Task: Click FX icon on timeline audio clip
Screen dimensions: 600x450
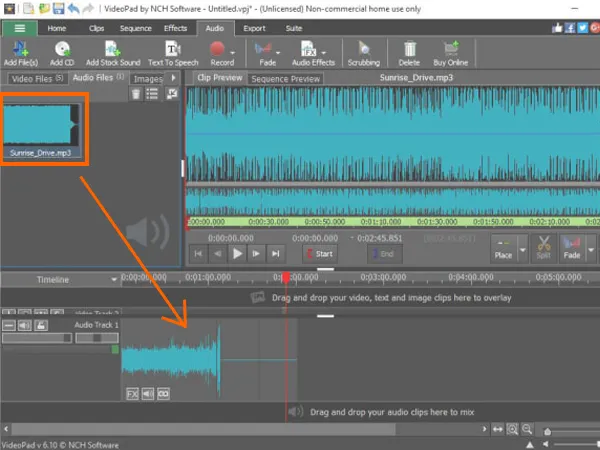Action: [132, 394]
